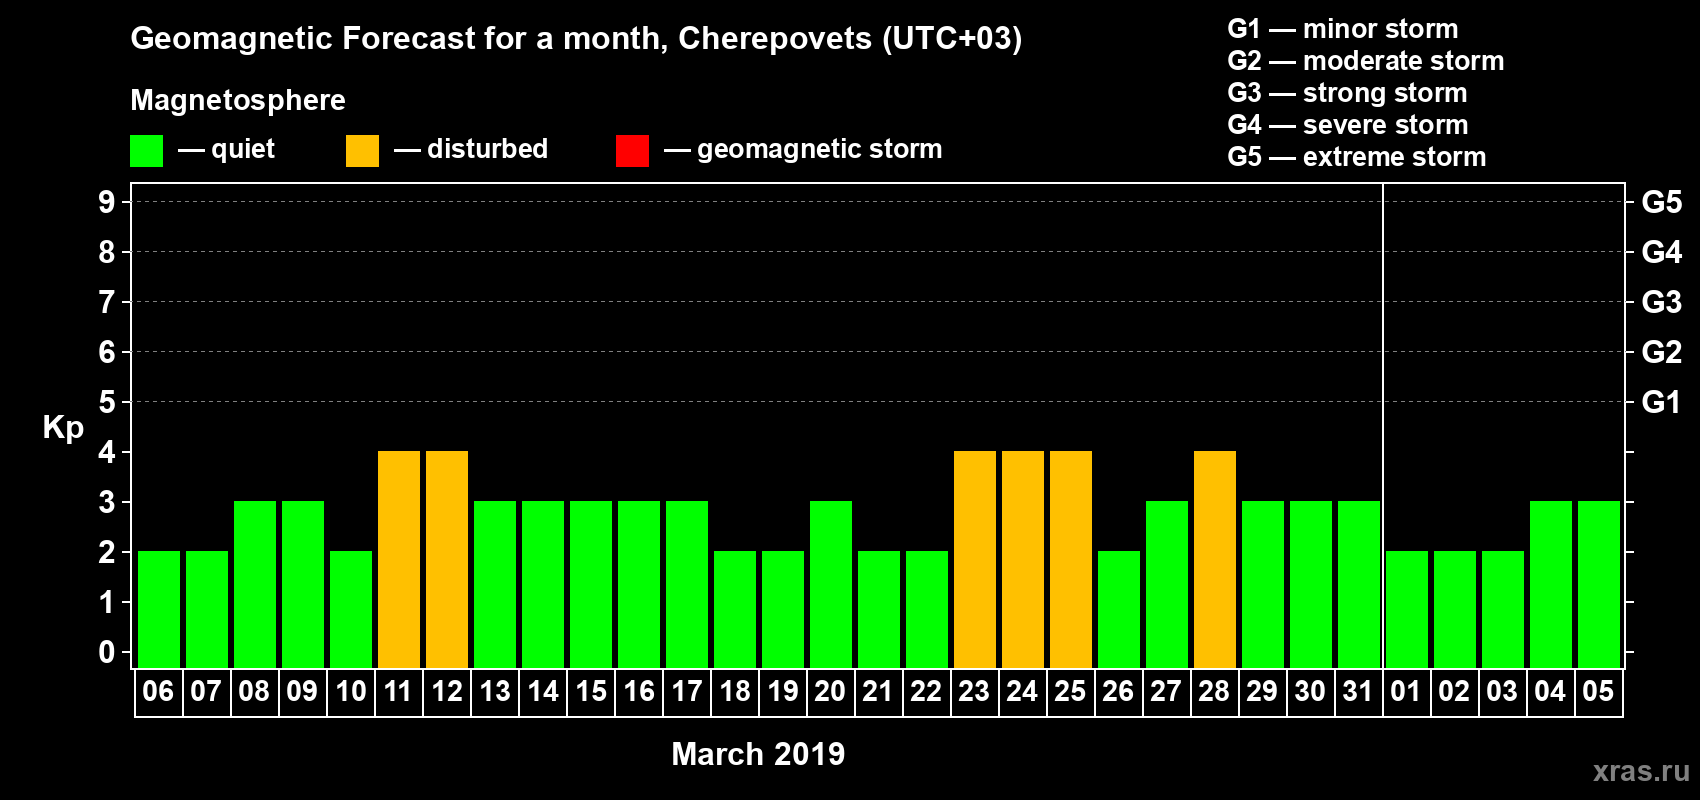Screen dimensions: 1700x800
Task: Click the date label 21 on the axis
Action: point(878,691)
